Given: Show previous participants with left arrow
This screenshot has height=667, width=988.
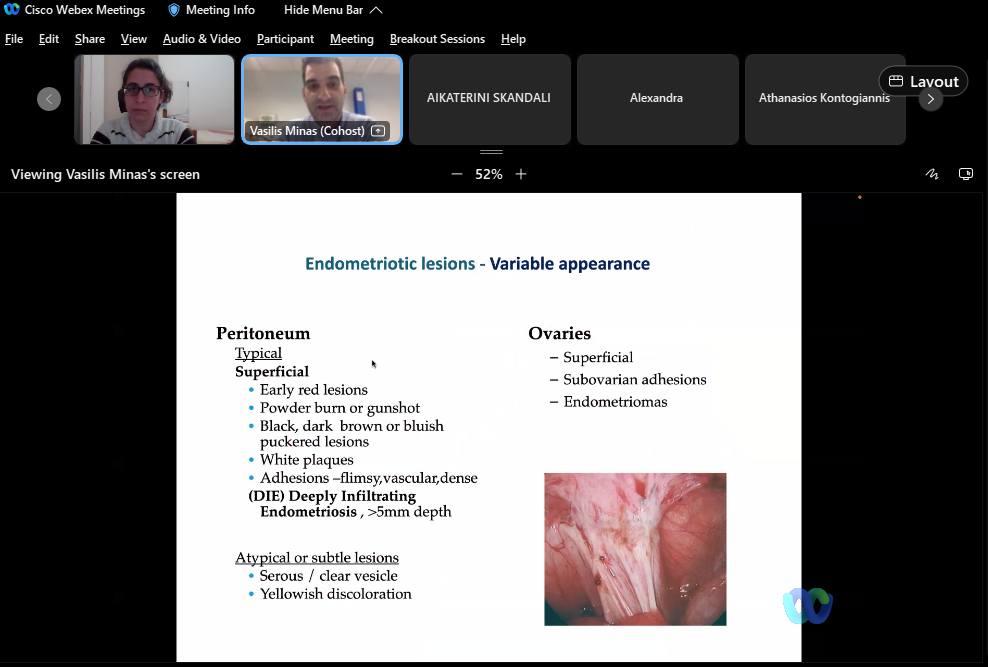Looking at the screenshot, I should (x=49, y=99).
